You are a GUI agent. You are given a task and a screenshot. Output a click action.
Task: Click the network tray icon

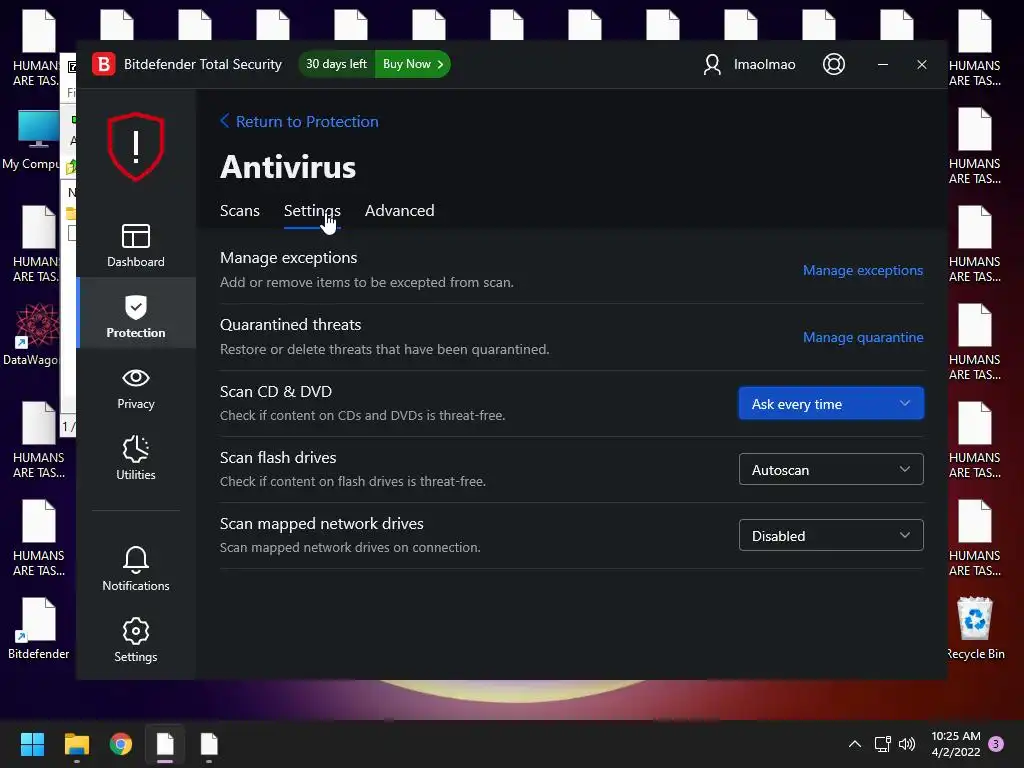click(882, 744)
